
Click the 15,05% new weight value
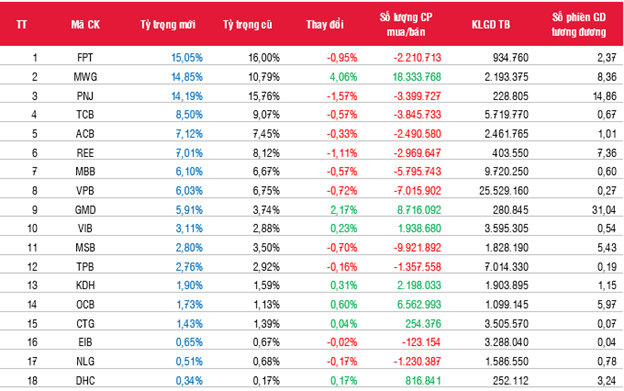tap(187, 58)
